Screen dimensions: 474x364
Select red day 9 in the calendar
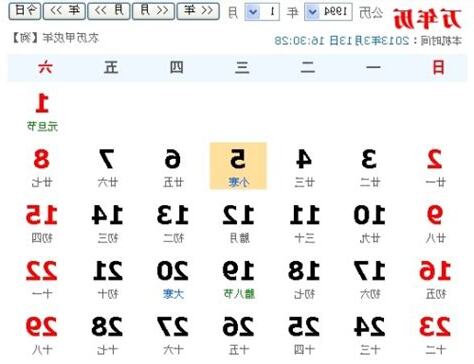[x=435, y=223]
